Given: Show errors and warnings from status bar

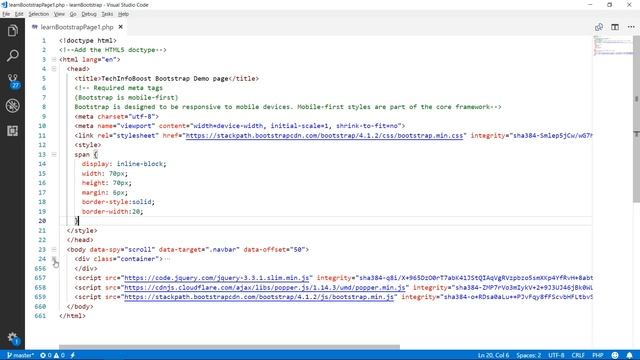Looking at the screenshot, I should pos(52,355).
